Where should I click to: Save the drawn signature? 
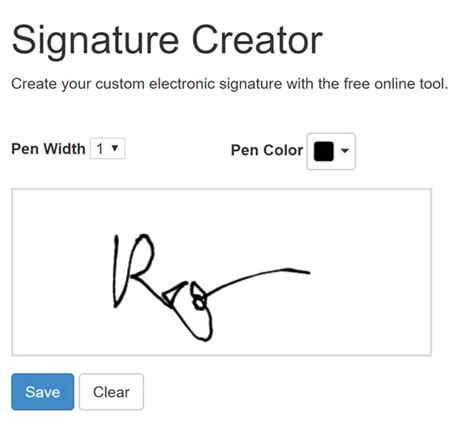[x=43, y=392]
